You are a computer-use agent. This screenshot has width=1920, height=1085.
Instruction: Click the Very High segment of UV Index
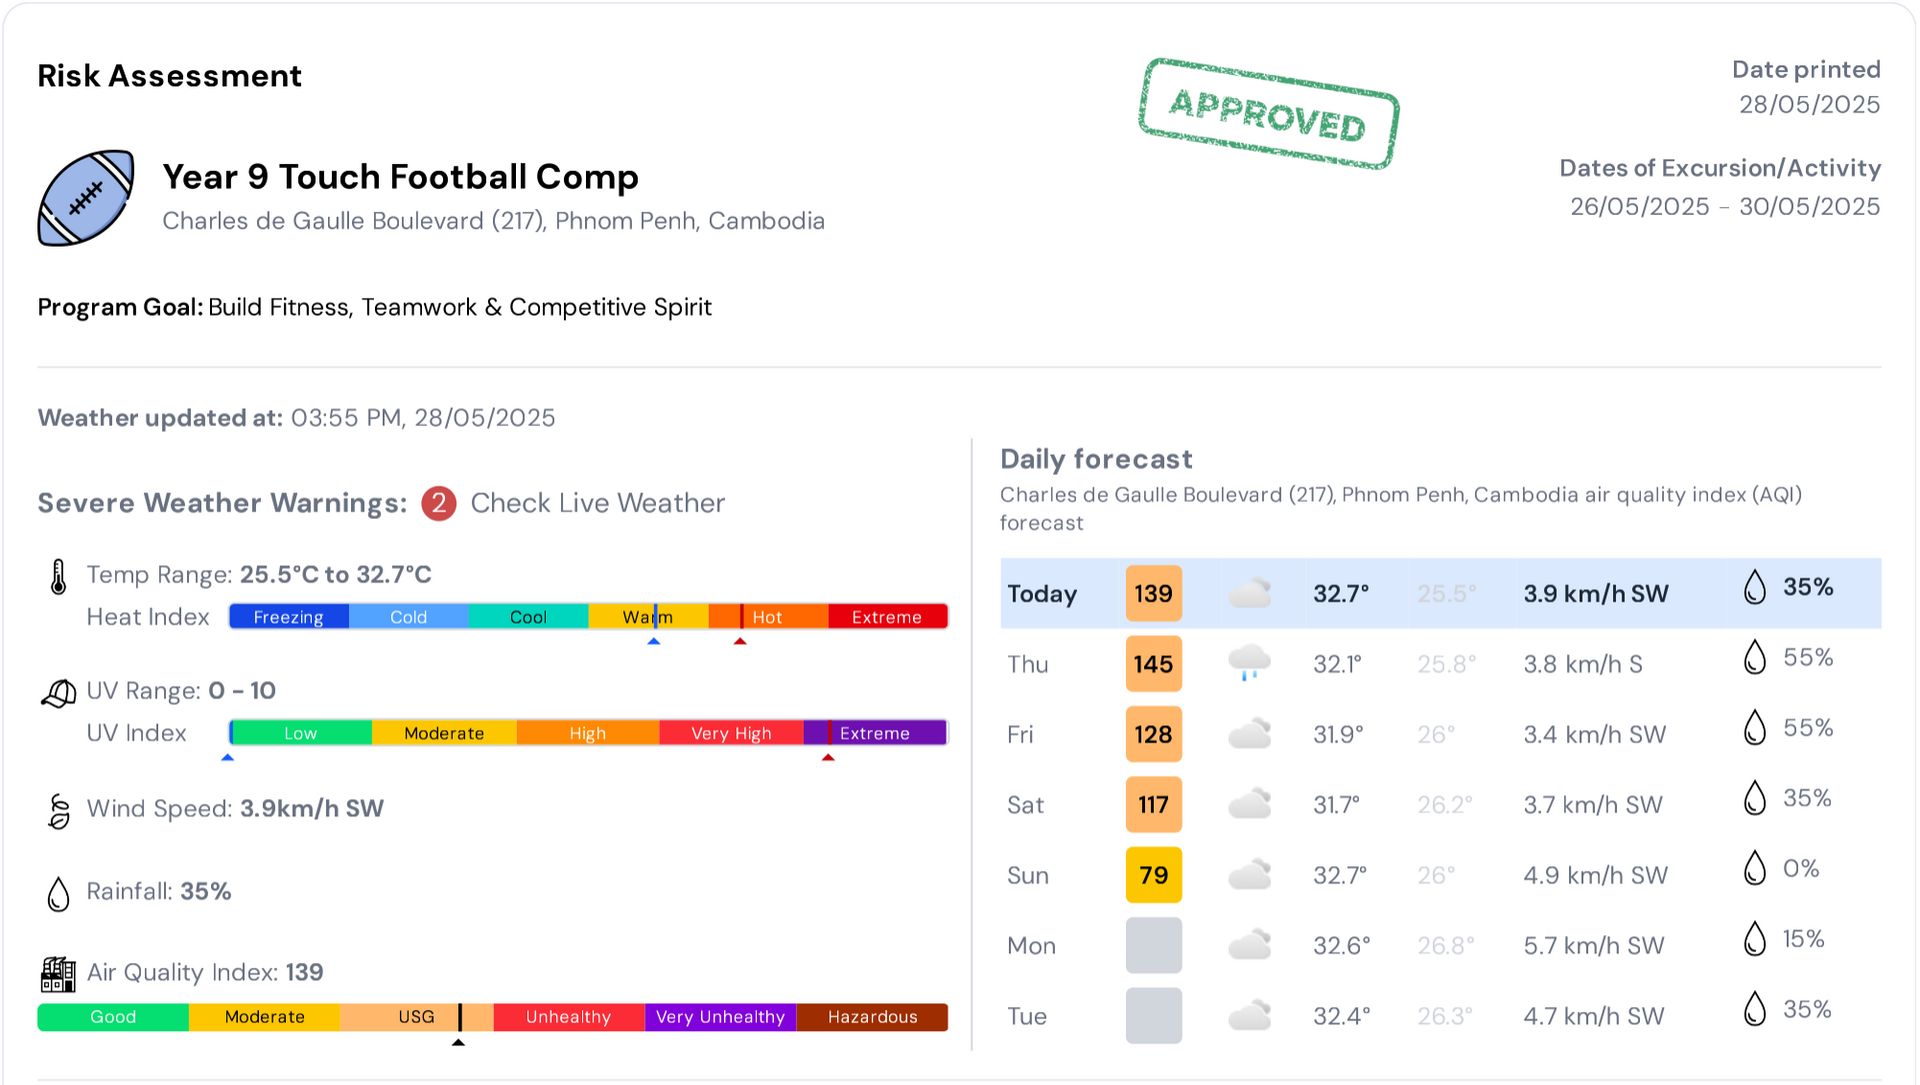[x=731, y=733]
